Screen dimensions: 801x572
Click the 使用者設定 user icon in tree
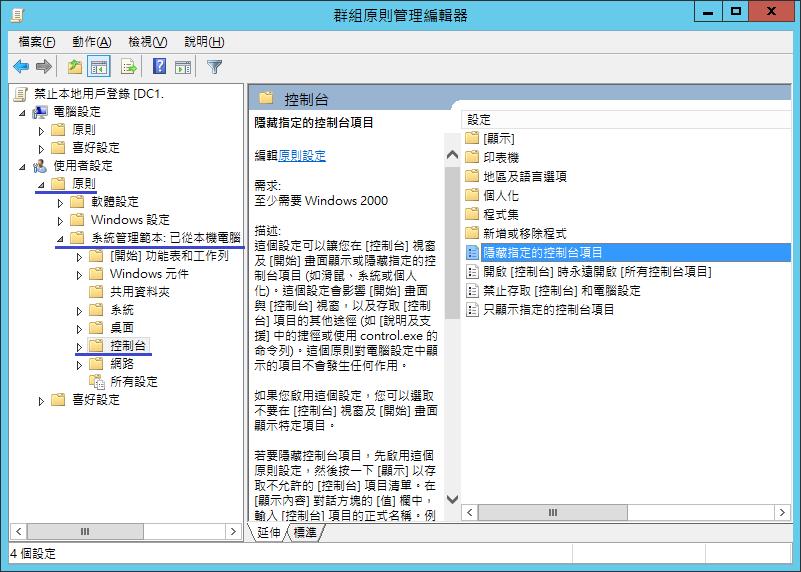pyautogui.click(x=40, y=165)
